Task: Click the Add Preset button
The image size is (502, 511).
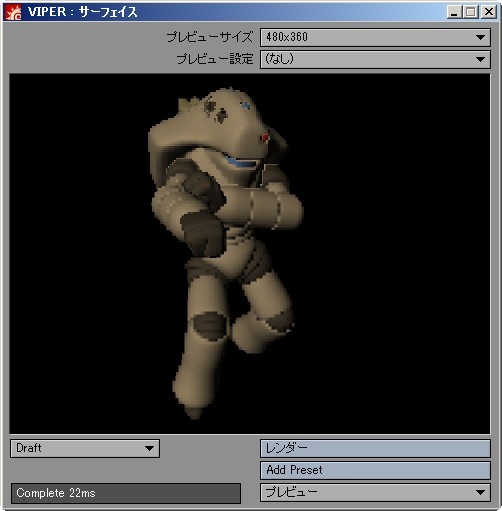Action: coord(375,470)
